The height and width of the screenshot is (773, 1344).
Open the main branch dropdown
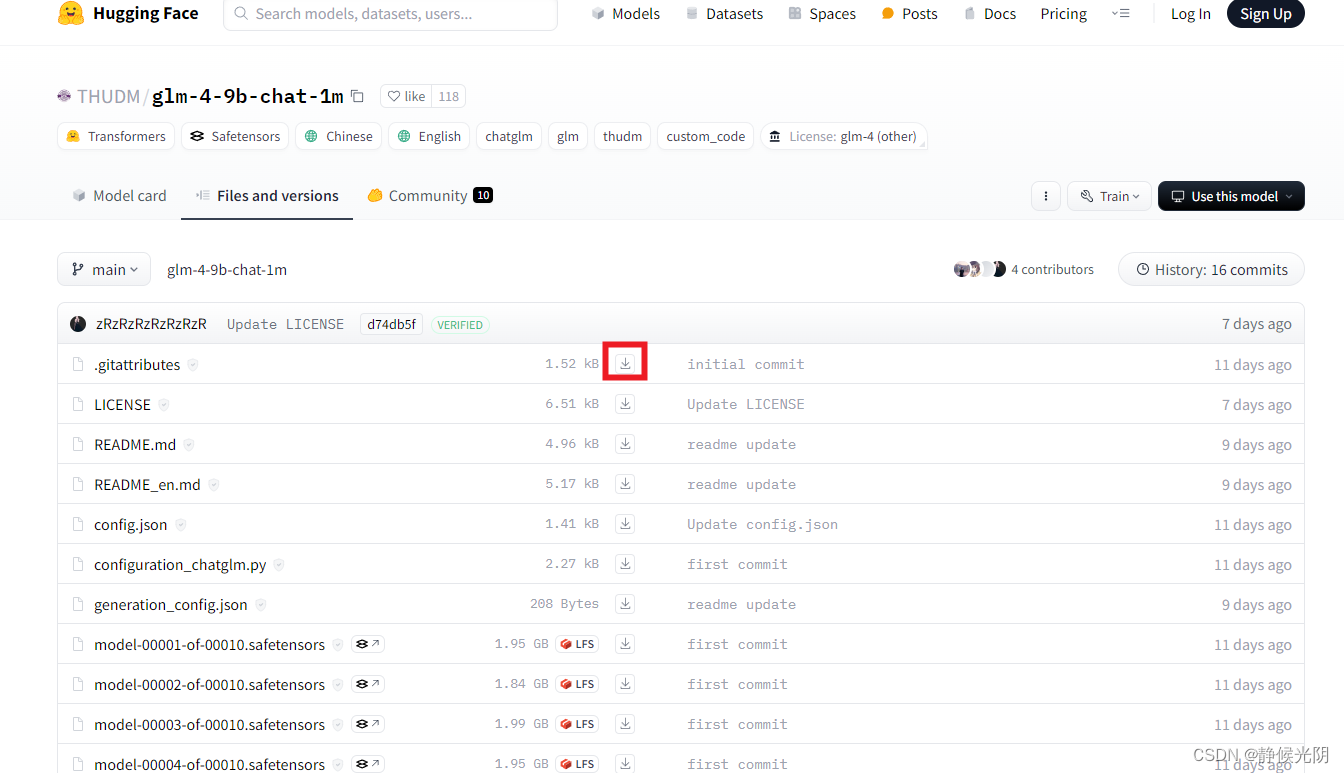pyautogui.click(x=104, y=269)
